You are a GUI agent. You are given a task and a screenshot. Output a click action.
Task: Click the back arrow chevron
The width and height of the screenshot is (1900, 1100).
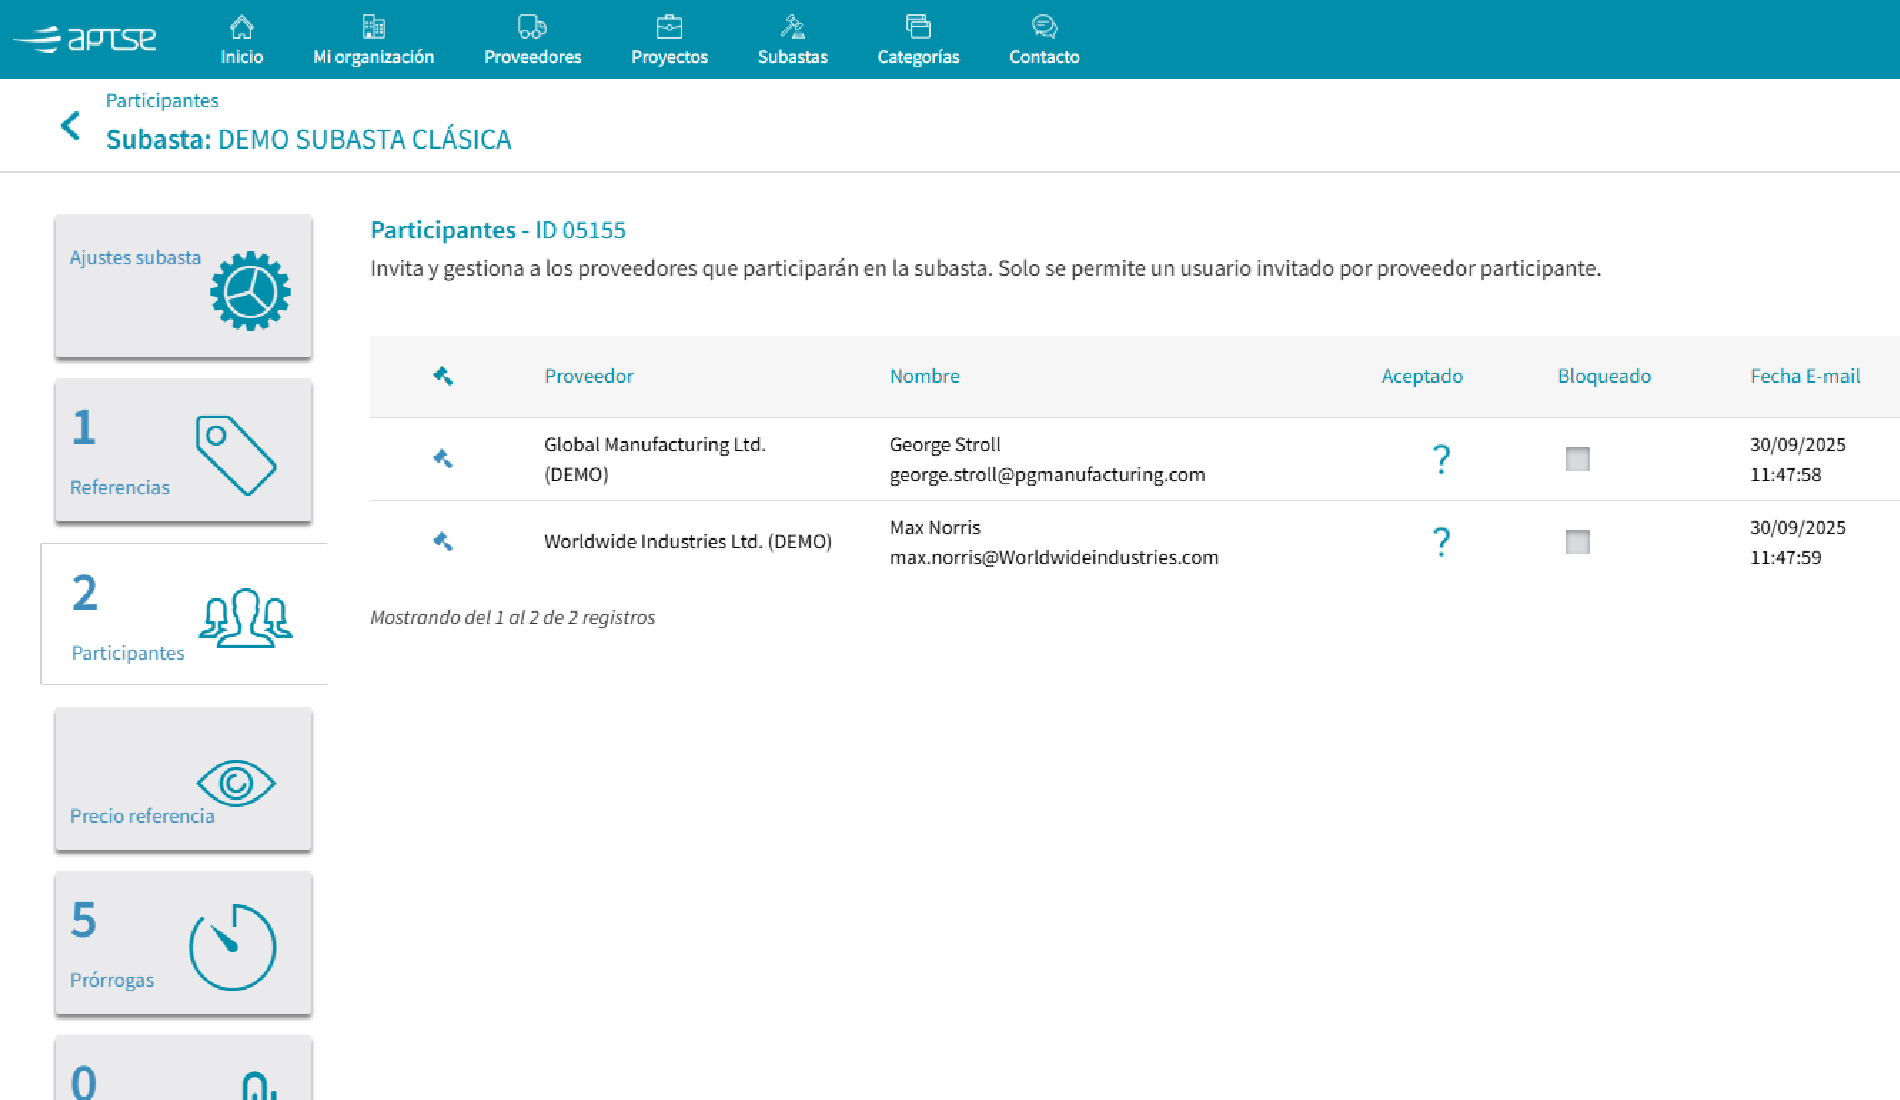pos(70,126)
